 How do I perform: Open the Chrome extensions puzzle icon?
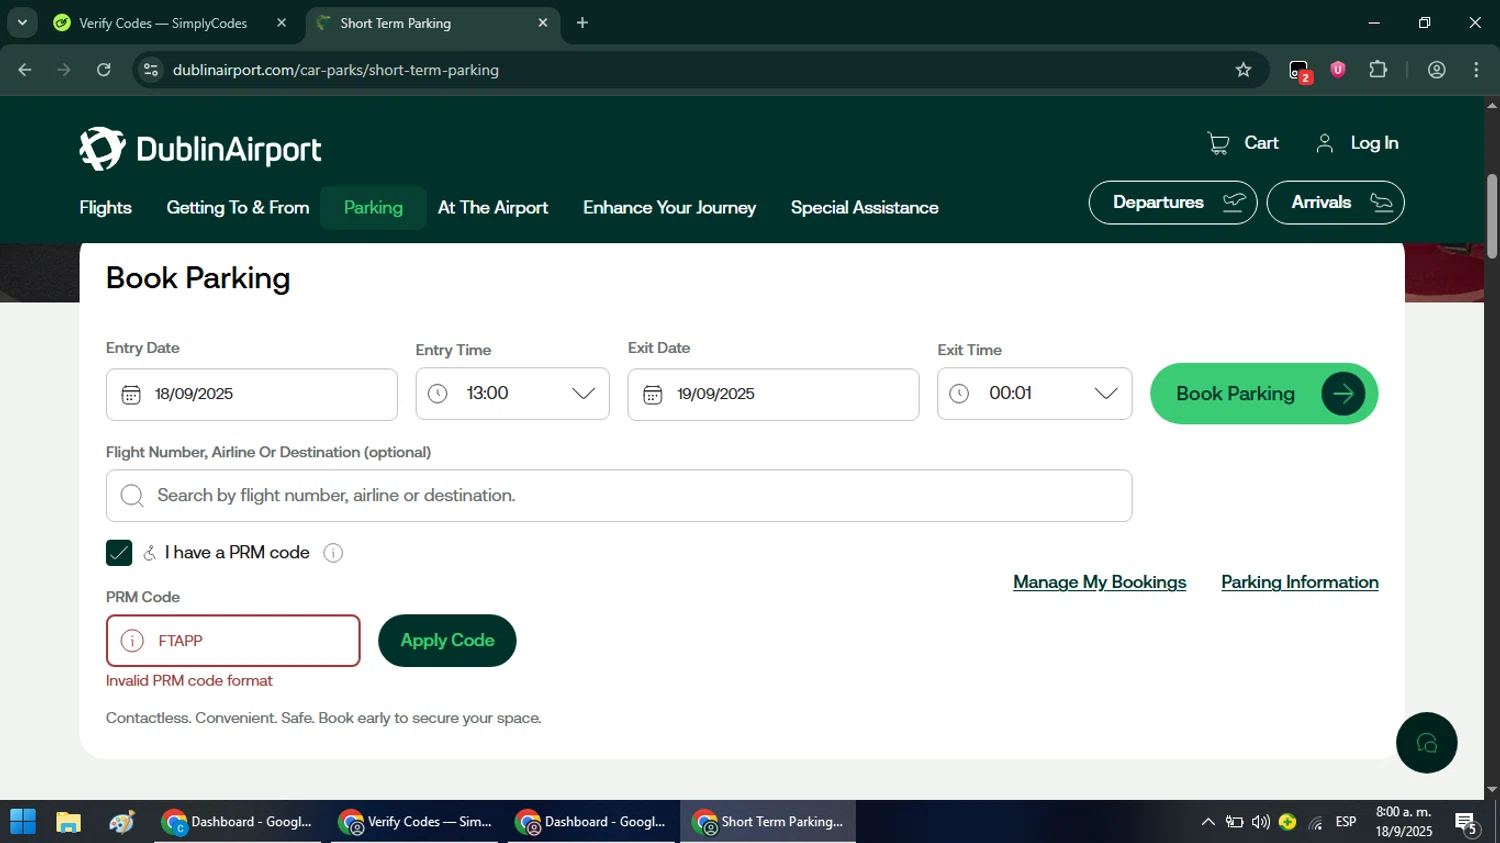coord(1378,70)
